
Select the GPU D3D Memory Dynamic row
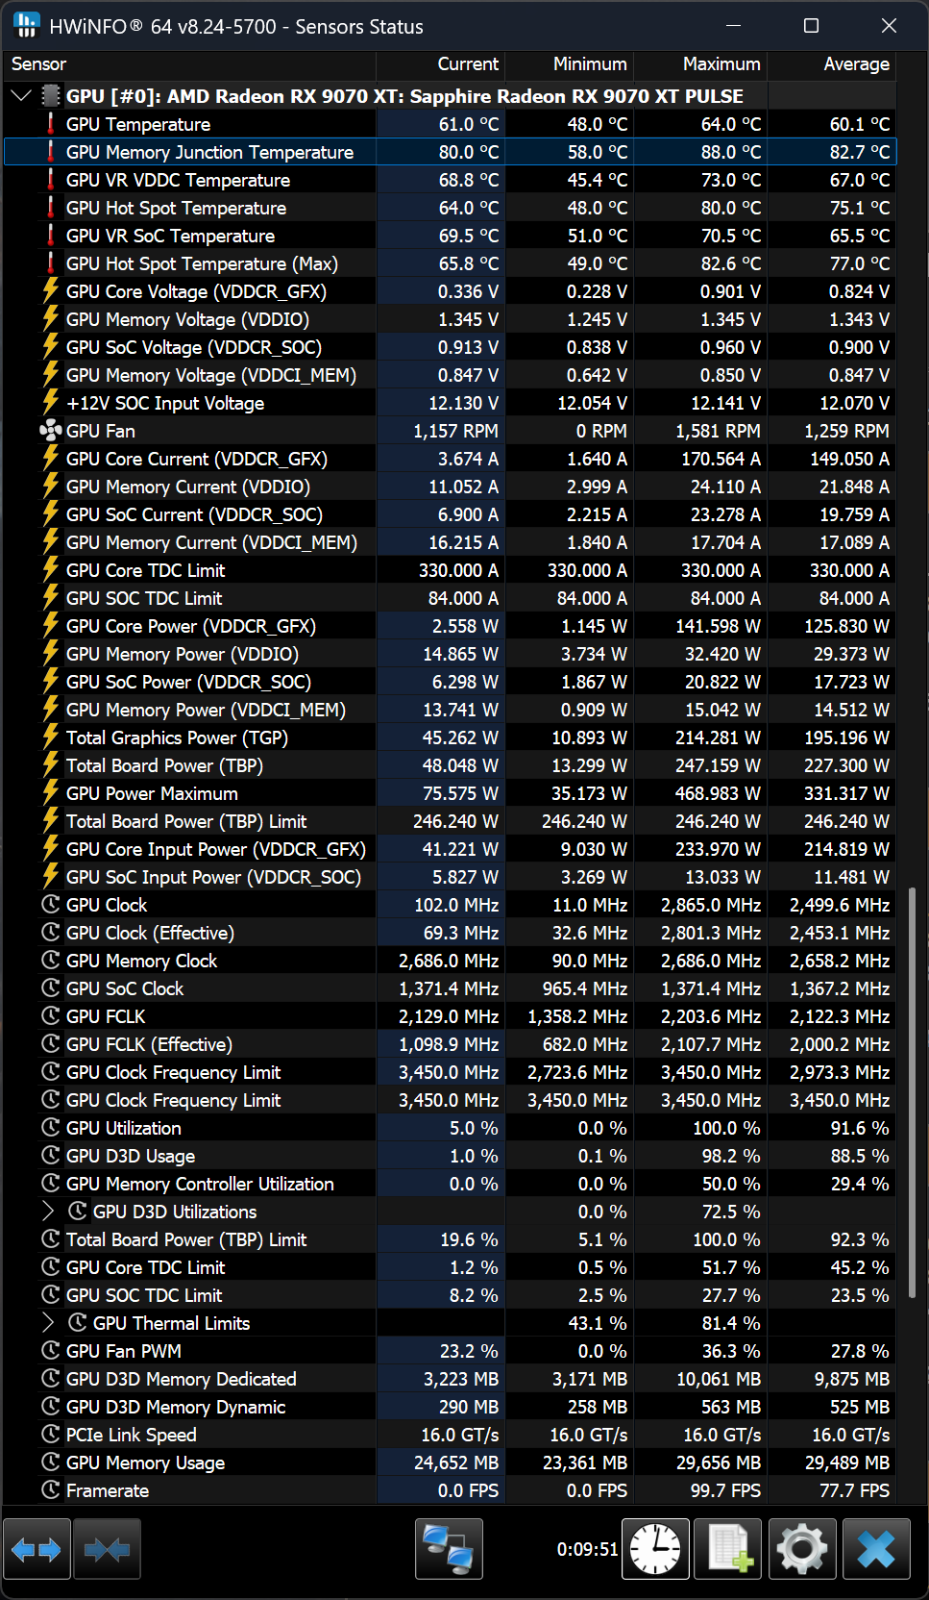pos(450,1407)
